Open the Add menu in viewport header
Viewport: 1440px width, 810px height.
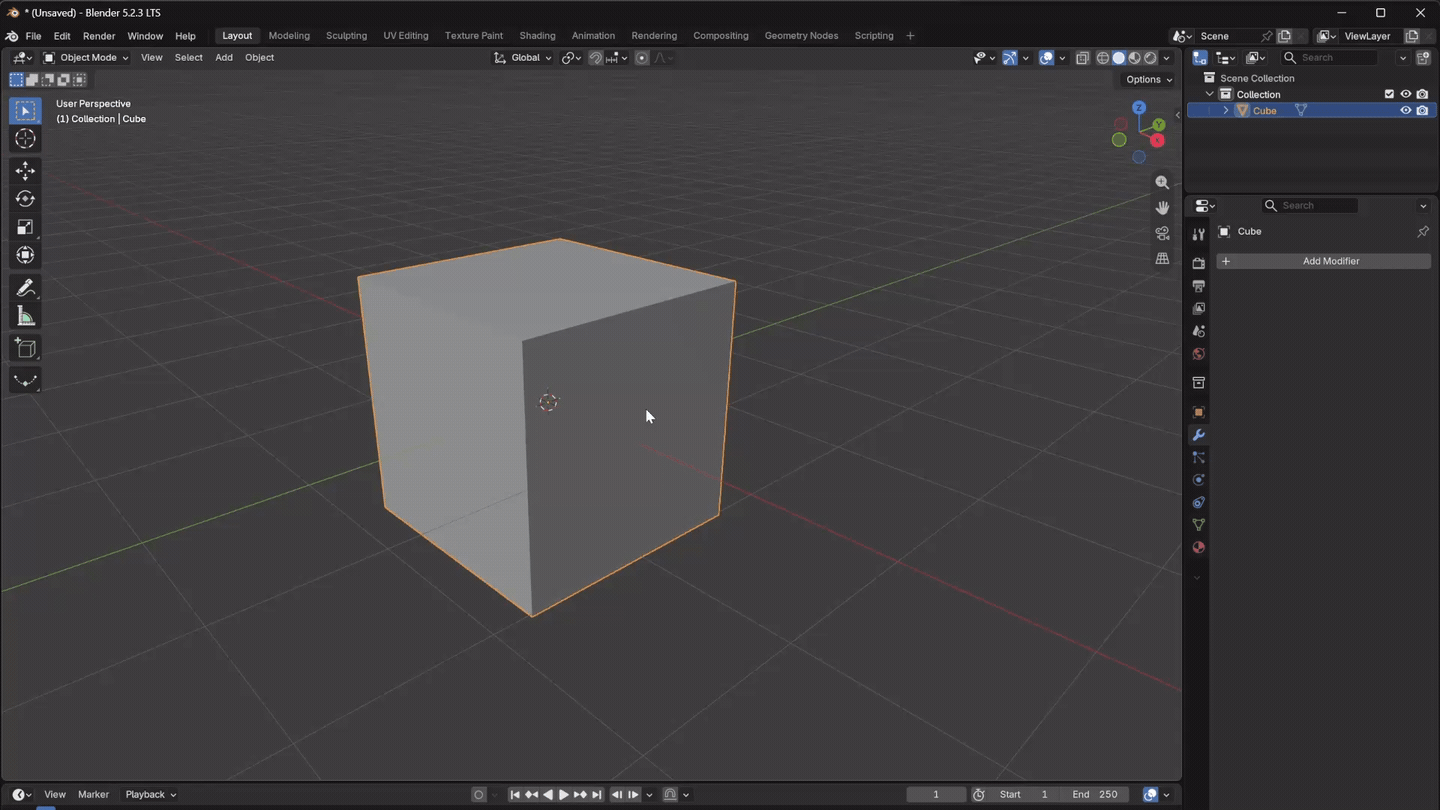click(x=224, y=58)
